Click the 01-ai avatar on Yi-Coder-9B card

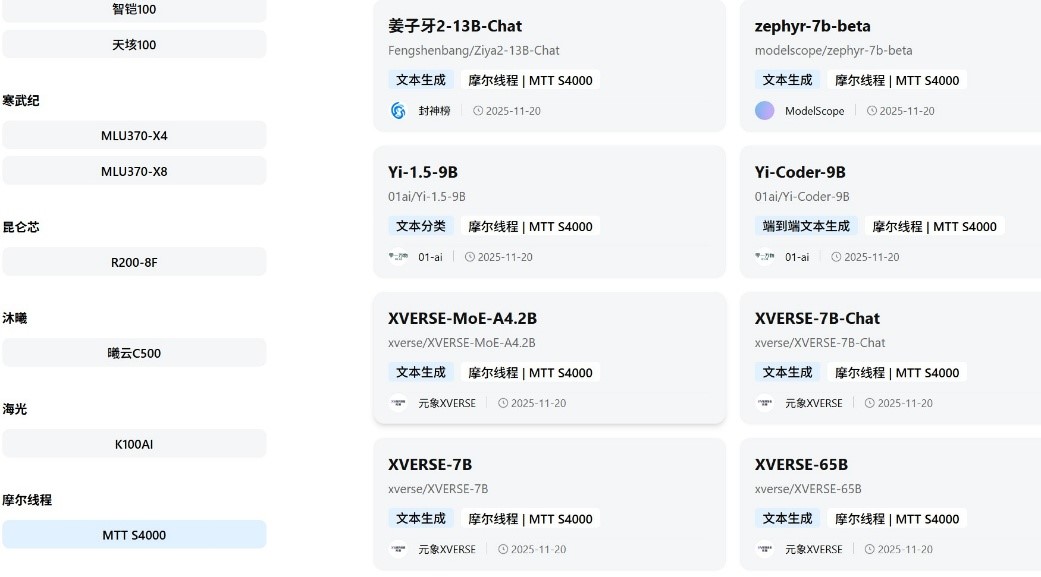(x=765, y=257)
